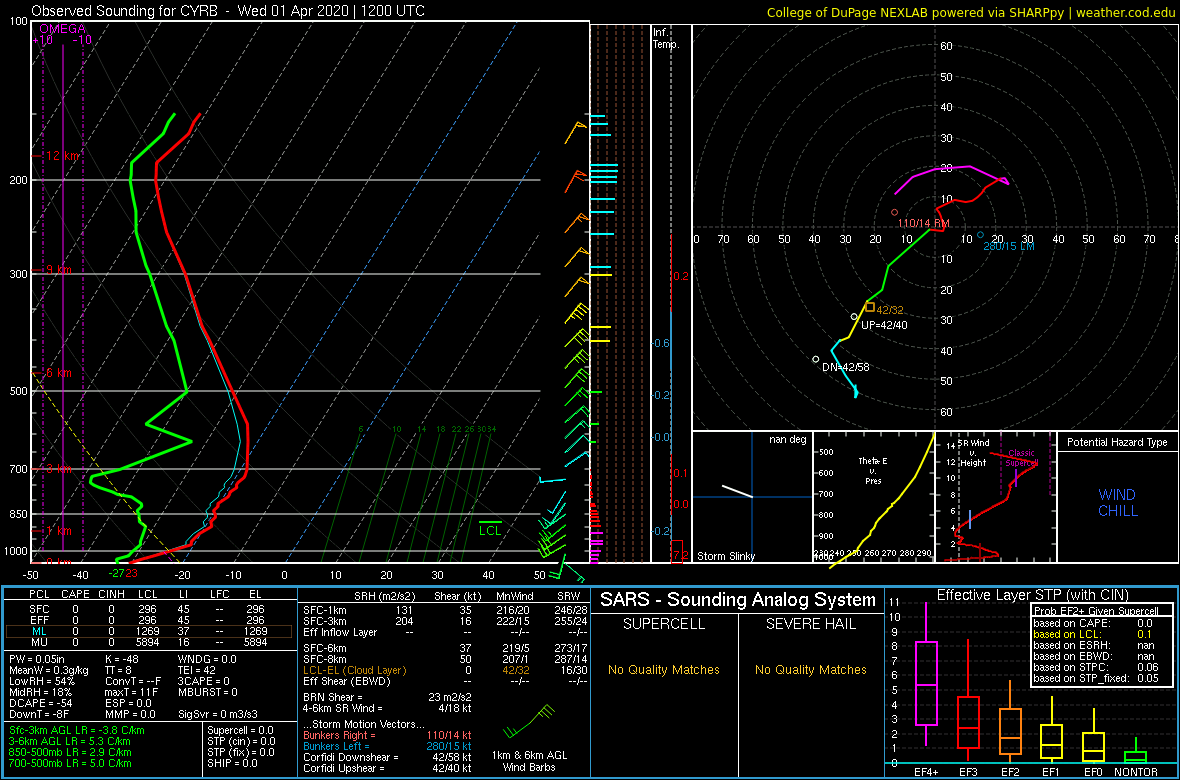Click the Potential Hazard Type header
This screenshot has height=780, width=1180.
tap(1117, 443)
